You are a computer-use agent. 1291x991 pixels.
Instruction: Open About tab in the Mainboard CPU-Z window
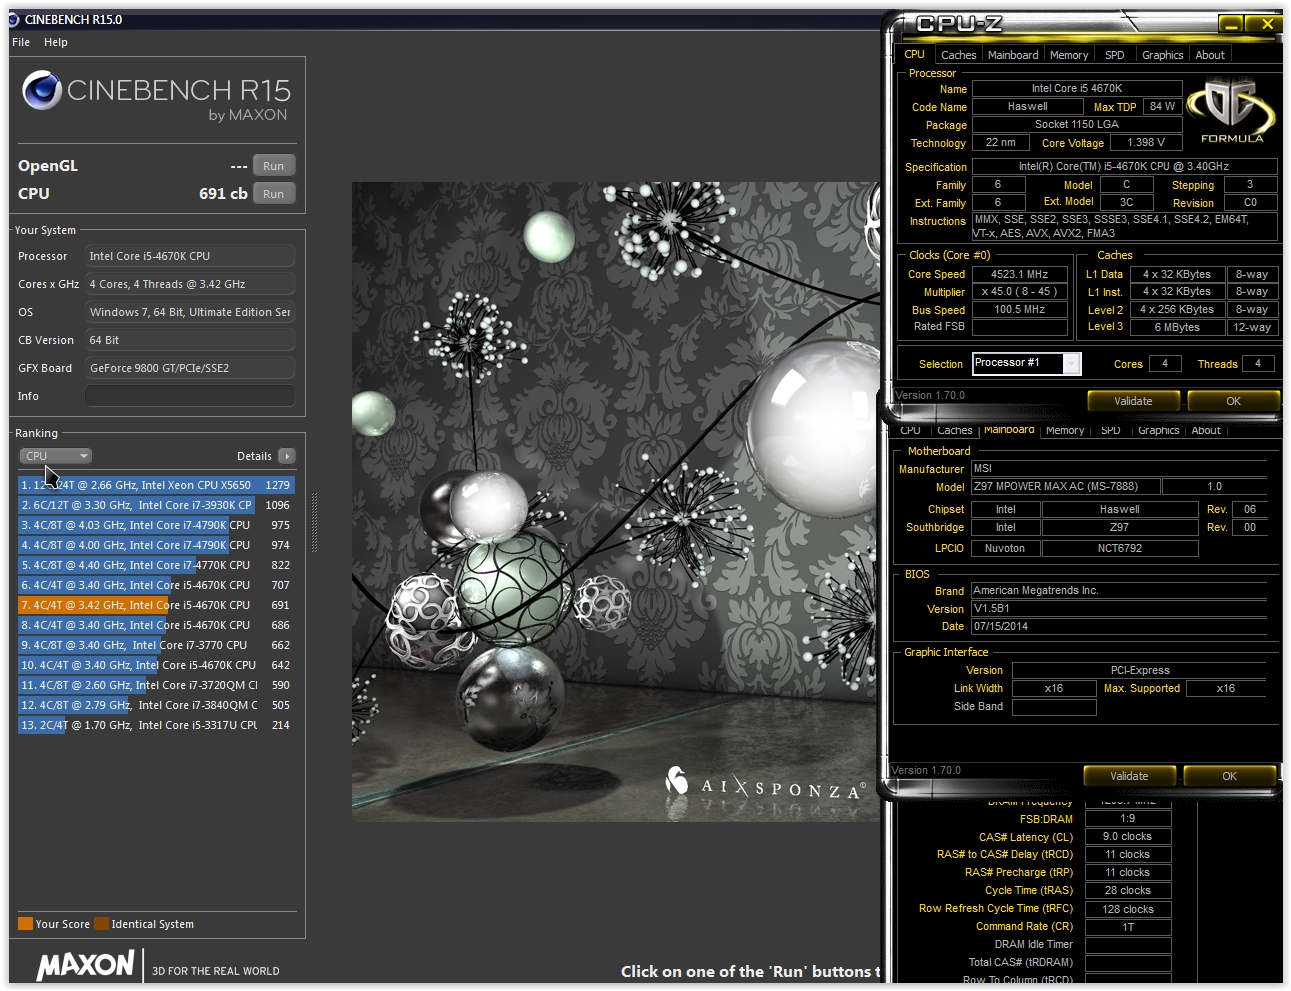click(1206, 431)
